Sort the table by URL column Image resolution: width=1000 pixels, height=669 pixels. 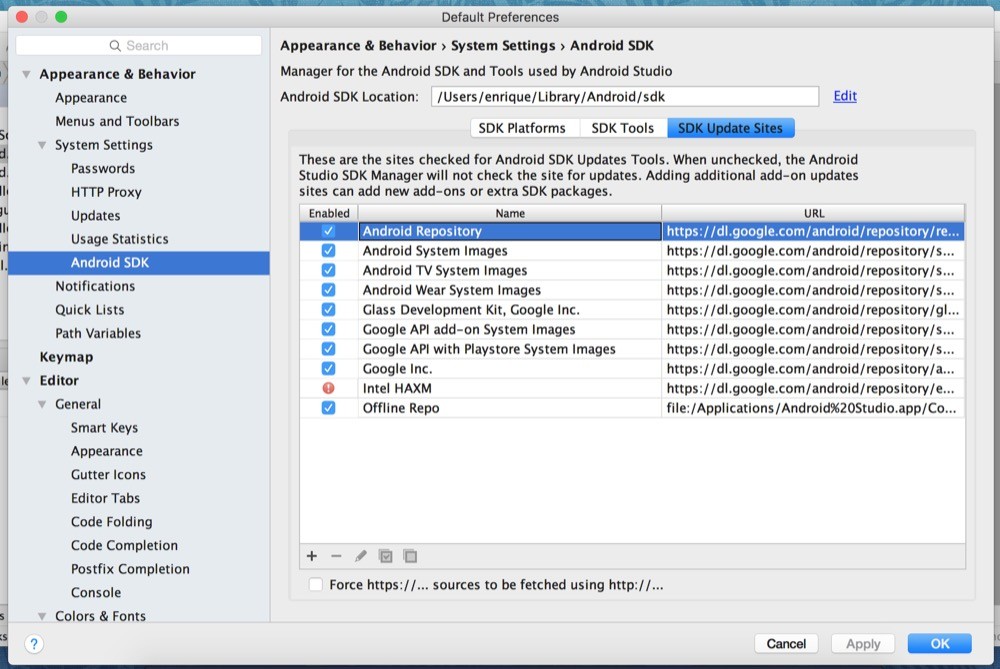813,213
